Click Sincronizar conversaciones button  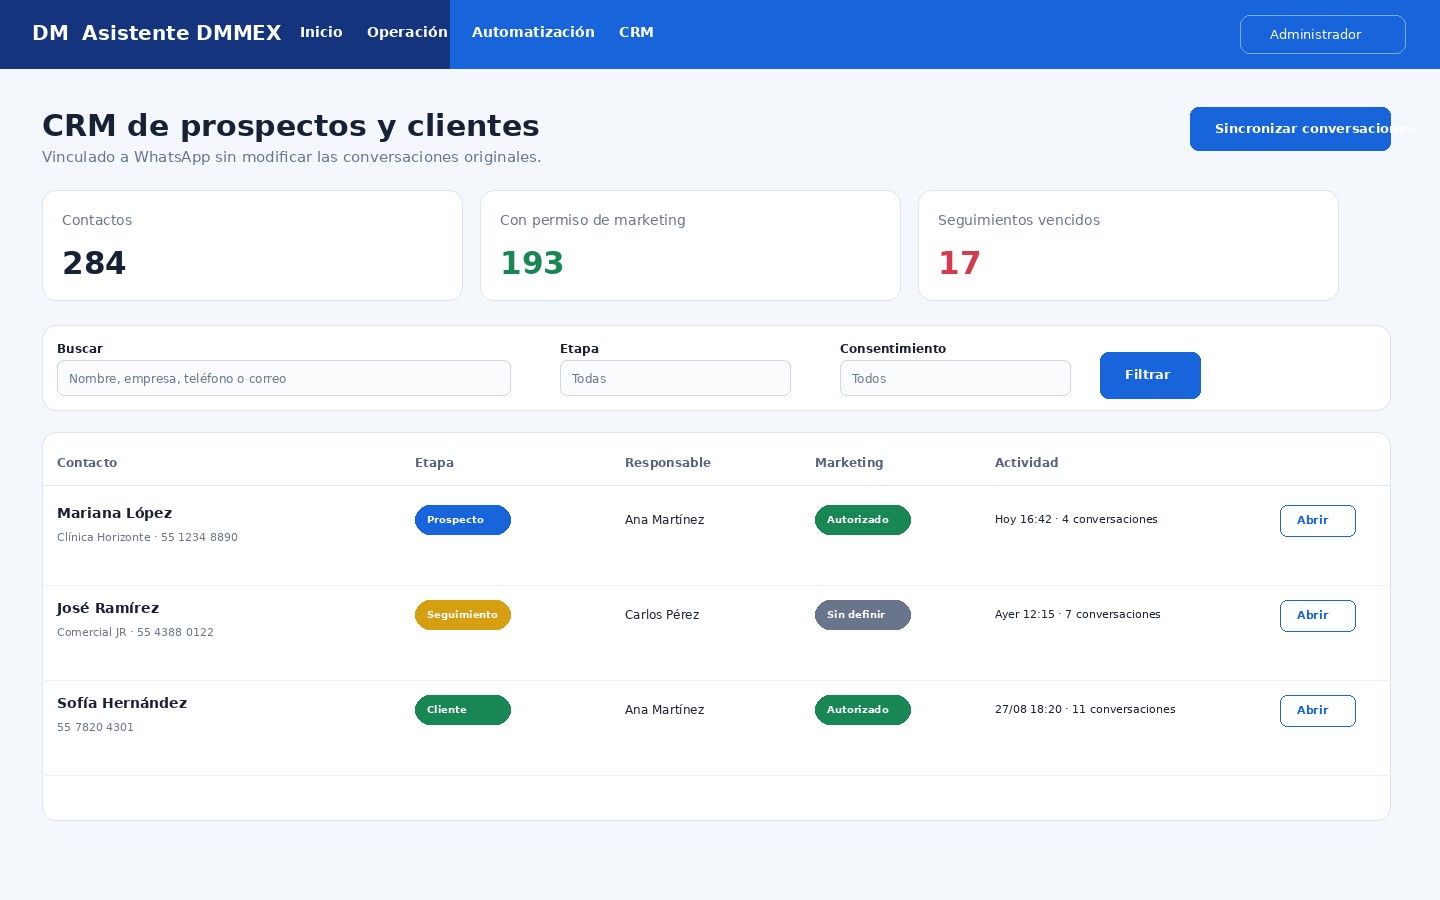coord(1290,129)
